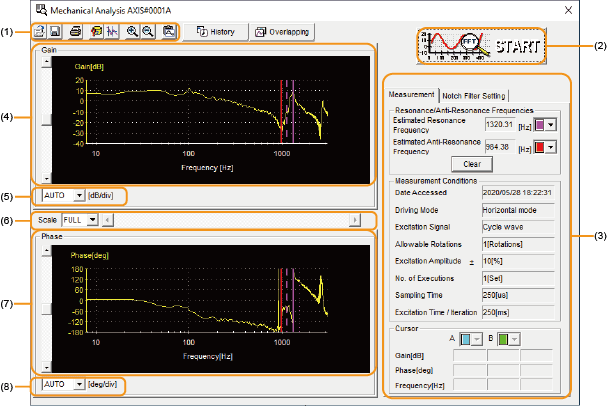Click the zoom out magnifier icon
This screenshot has width=607, height=406.
149,32
